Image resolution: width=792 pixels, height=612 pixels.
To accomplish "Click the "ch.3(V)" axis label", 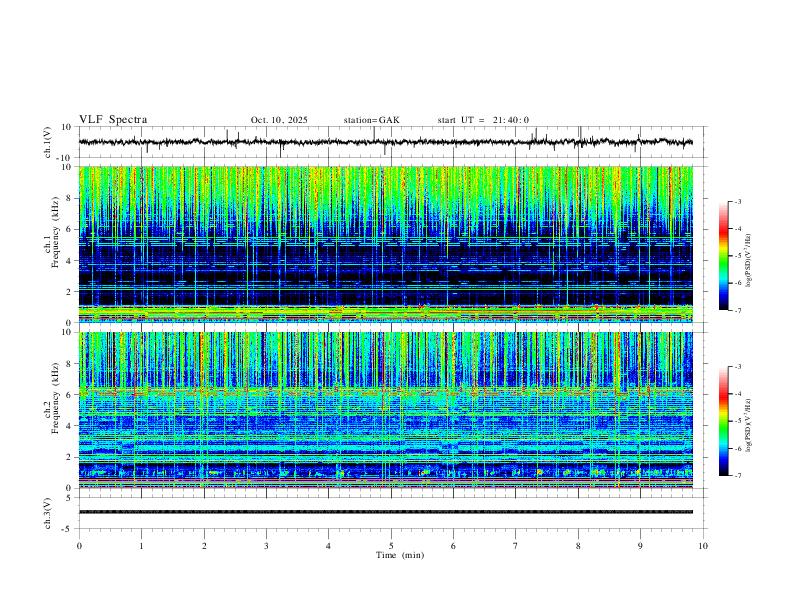I will [x=48, y=513].
